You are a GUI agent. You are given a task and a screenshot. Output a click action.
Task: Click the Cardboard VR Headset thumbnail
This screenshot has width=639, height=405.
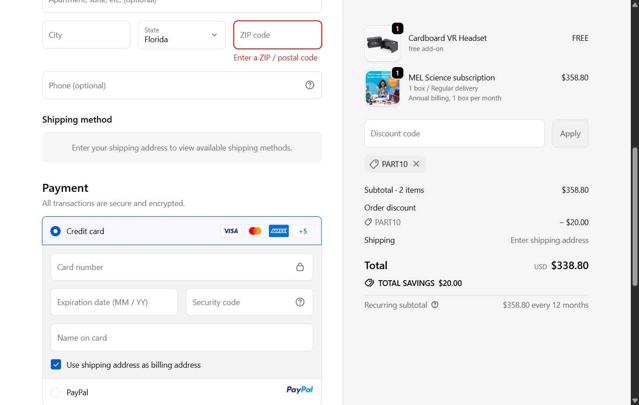tap(382, 44)
